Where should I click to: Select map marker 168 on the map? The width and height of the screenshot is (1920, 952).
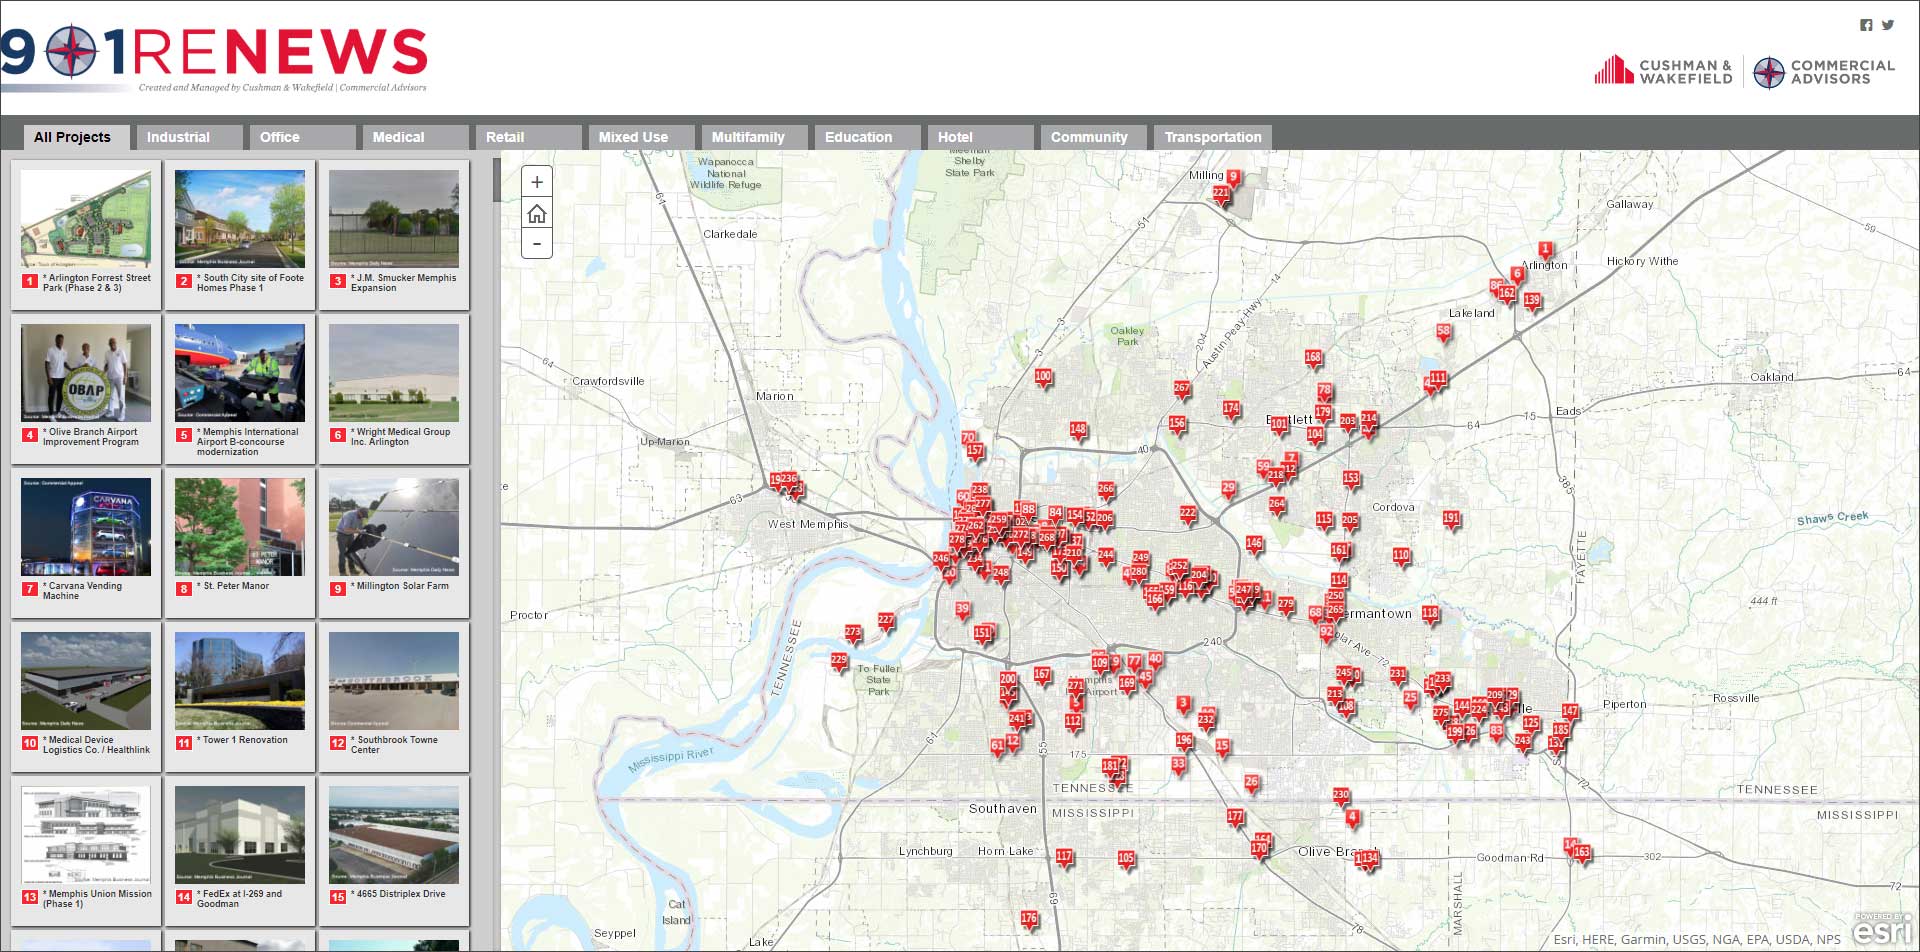click(x=1313, y=358)
